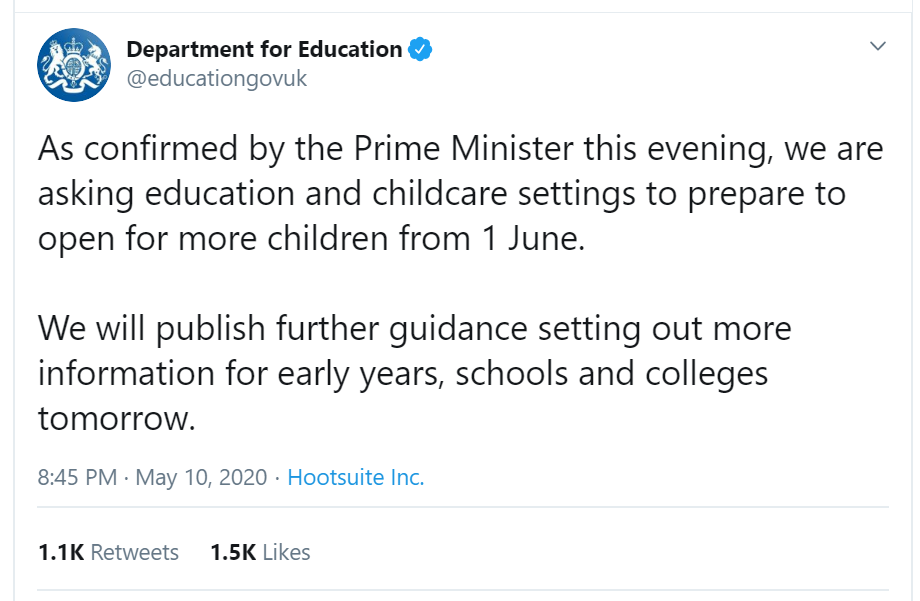
Task: Click the 1.1K retweet count number
Action: coord(61,552)
